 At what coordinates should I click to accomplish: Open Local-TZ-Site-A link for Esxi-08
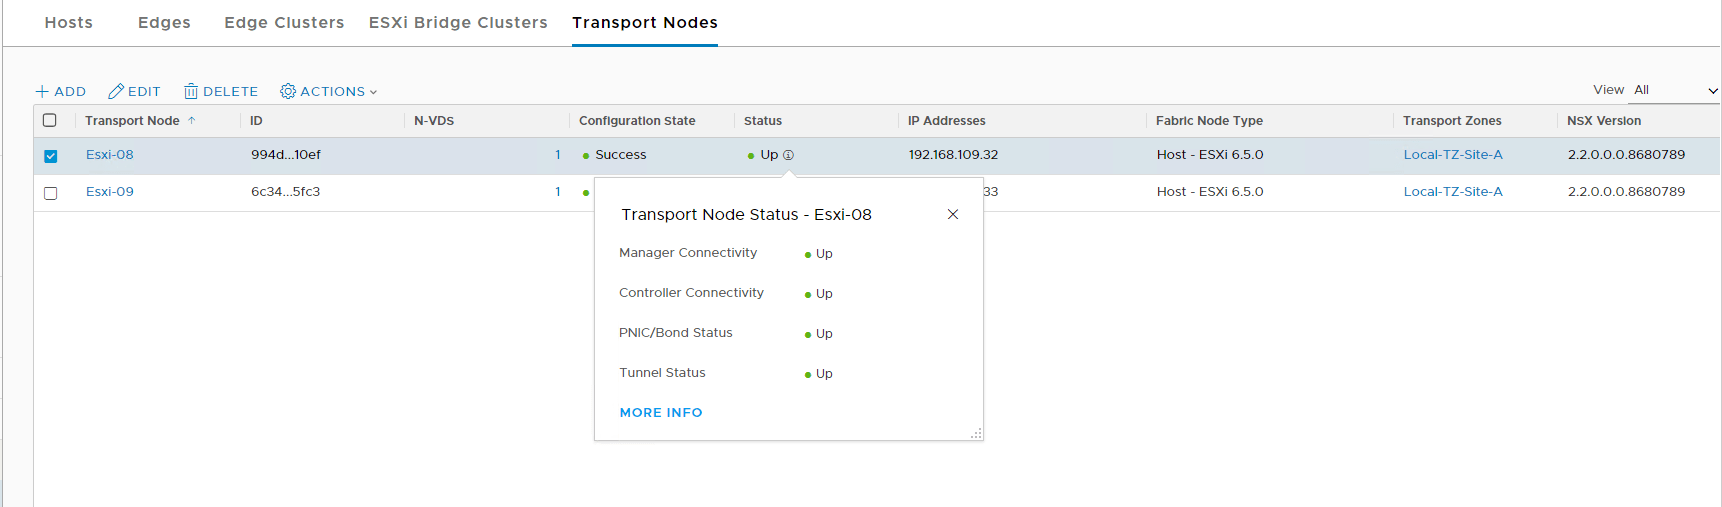click(1453, 155)
